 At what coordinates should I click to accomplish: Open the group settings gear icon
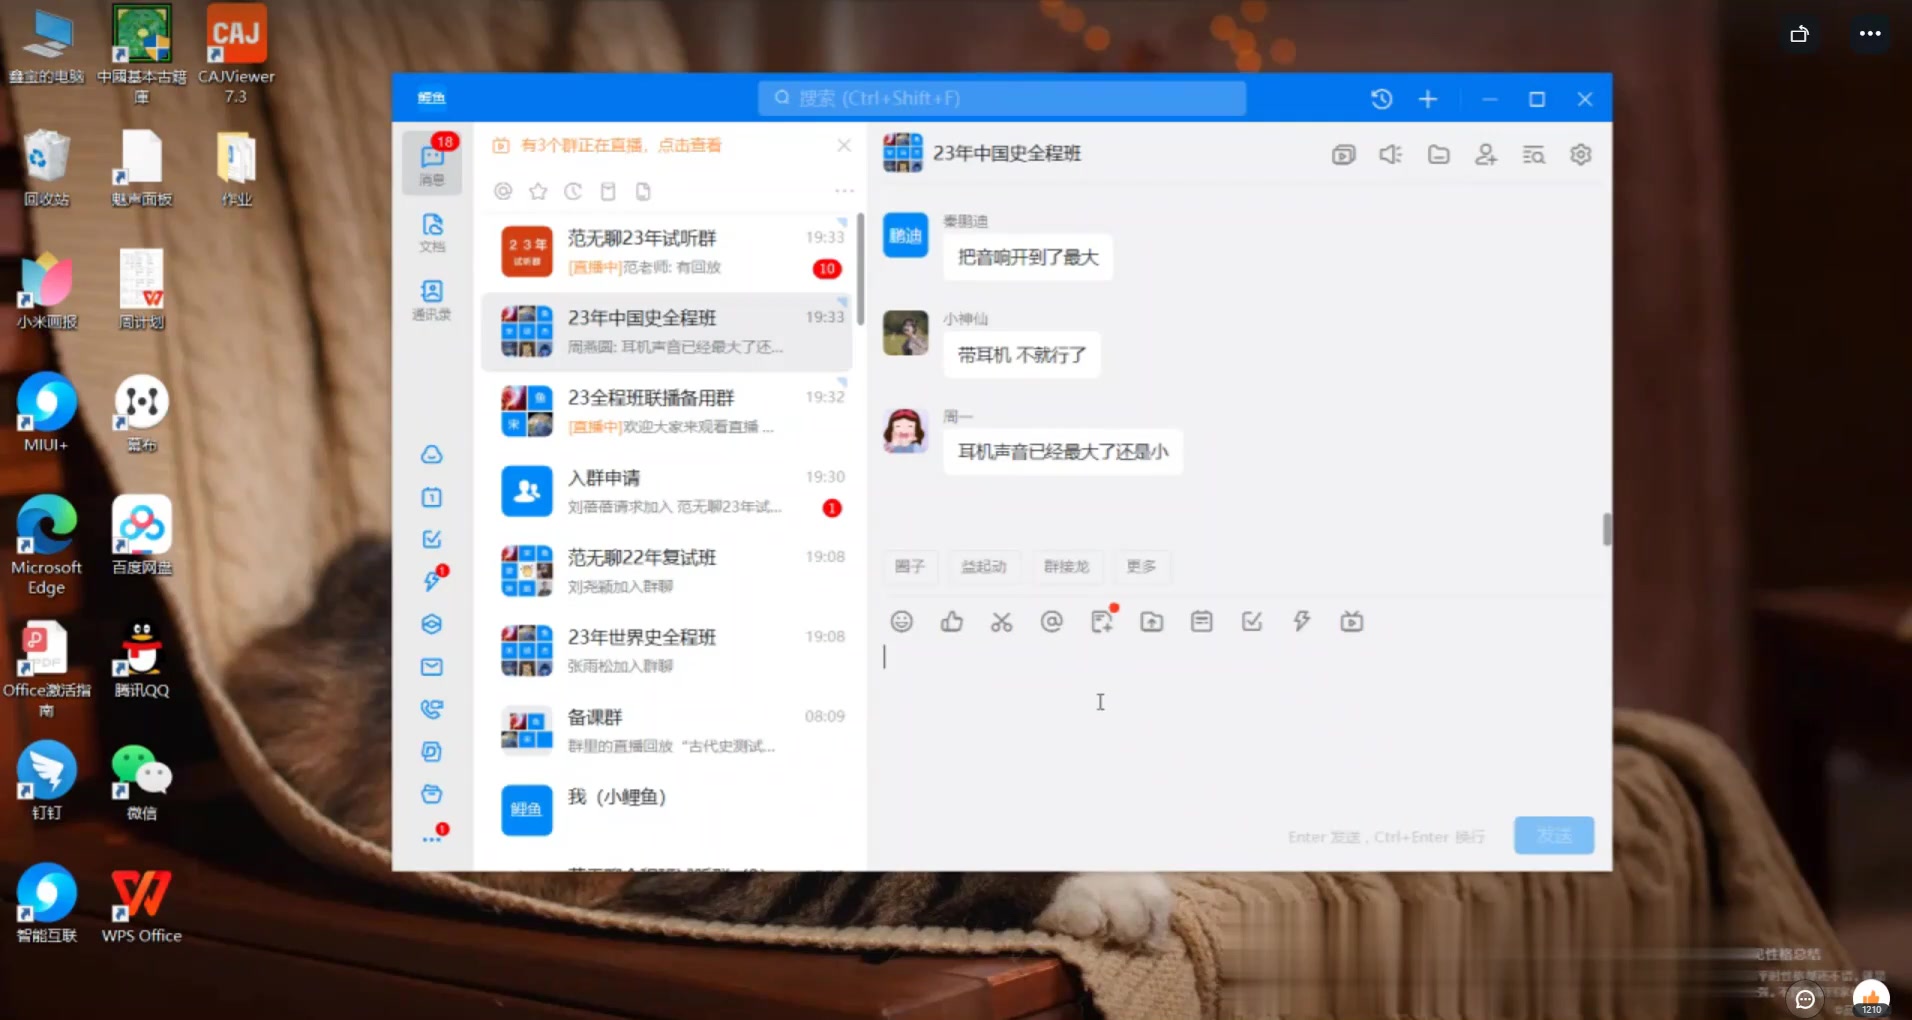click(1581, 155)
